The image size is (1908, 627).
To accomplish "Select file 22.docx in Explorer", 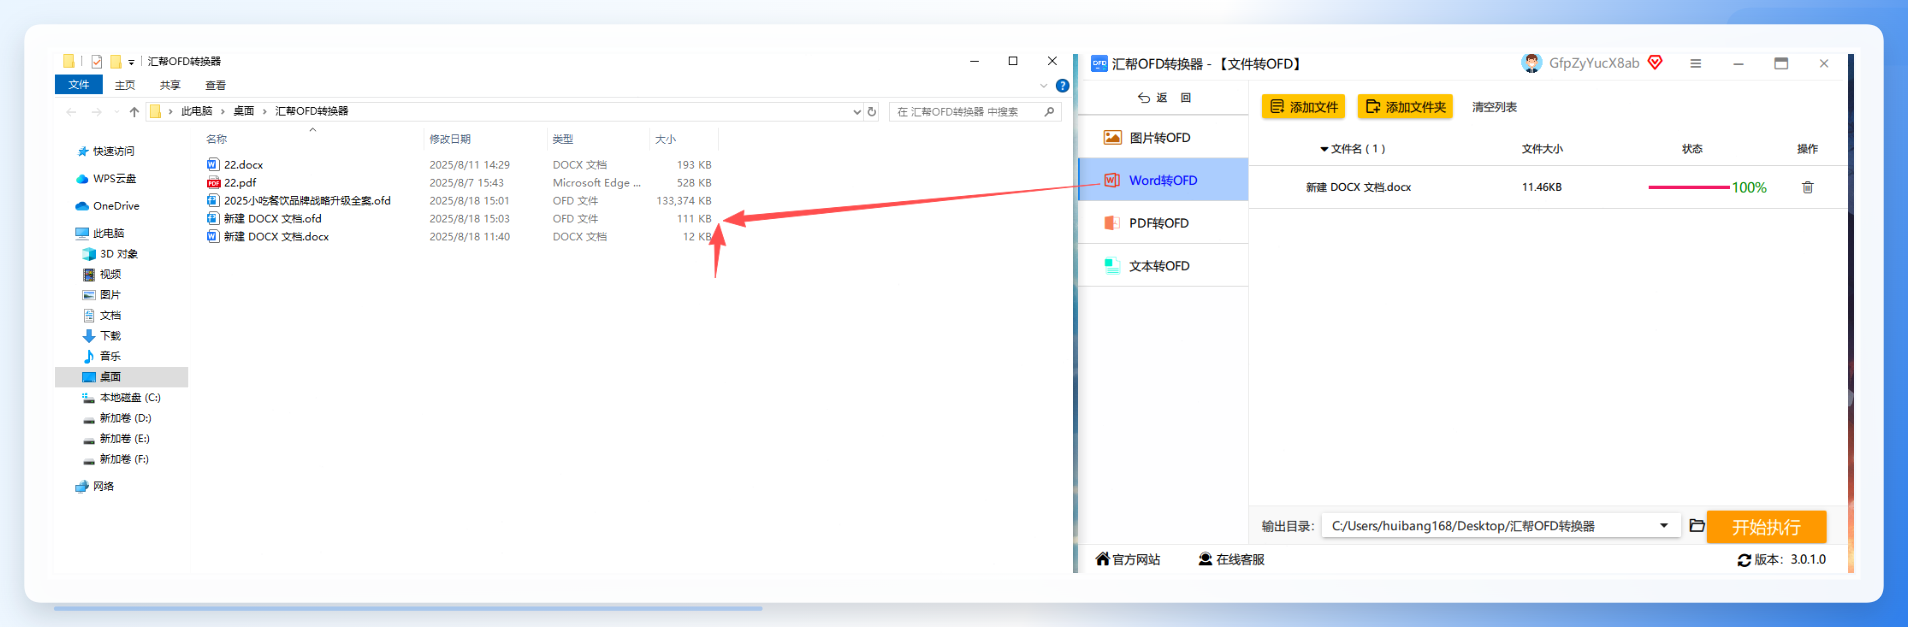I will tap(243, 165).
